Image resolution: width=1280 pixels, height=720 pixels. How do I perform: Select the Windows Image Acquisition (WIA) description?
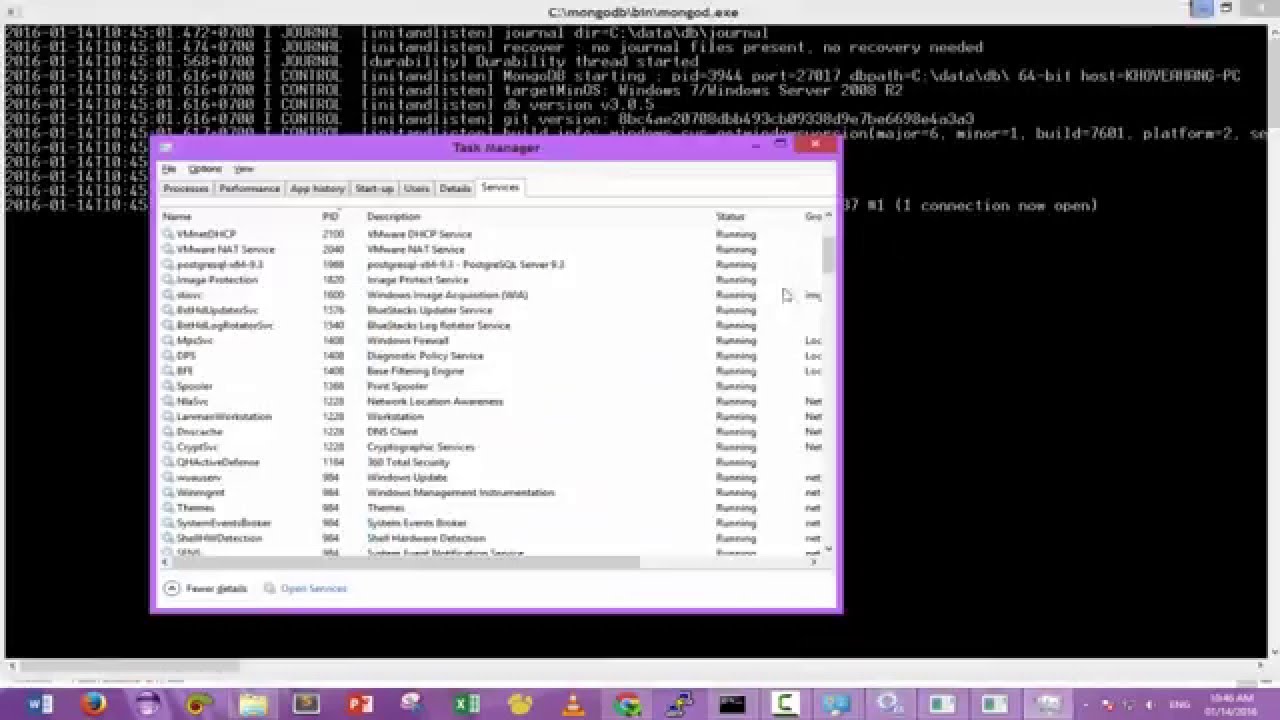tap(447, 295)
